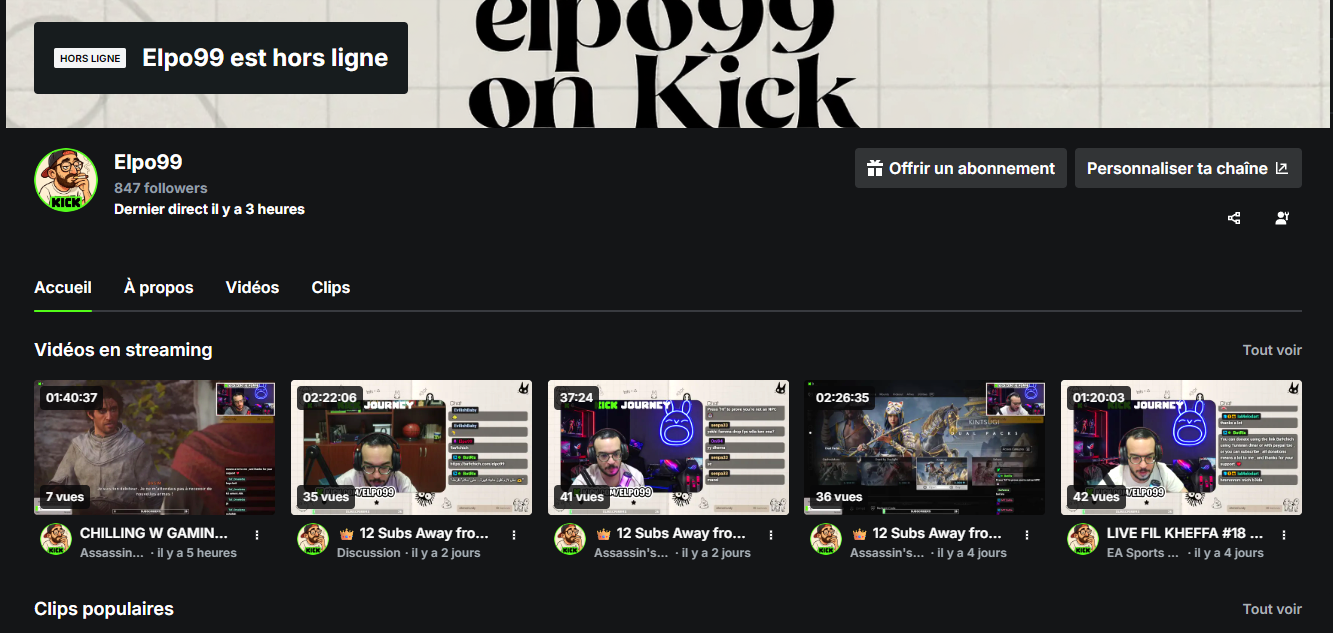Open the 02:26:35 video thumbnail
The width and height of the screenshot is (1333, 633).
925,447
